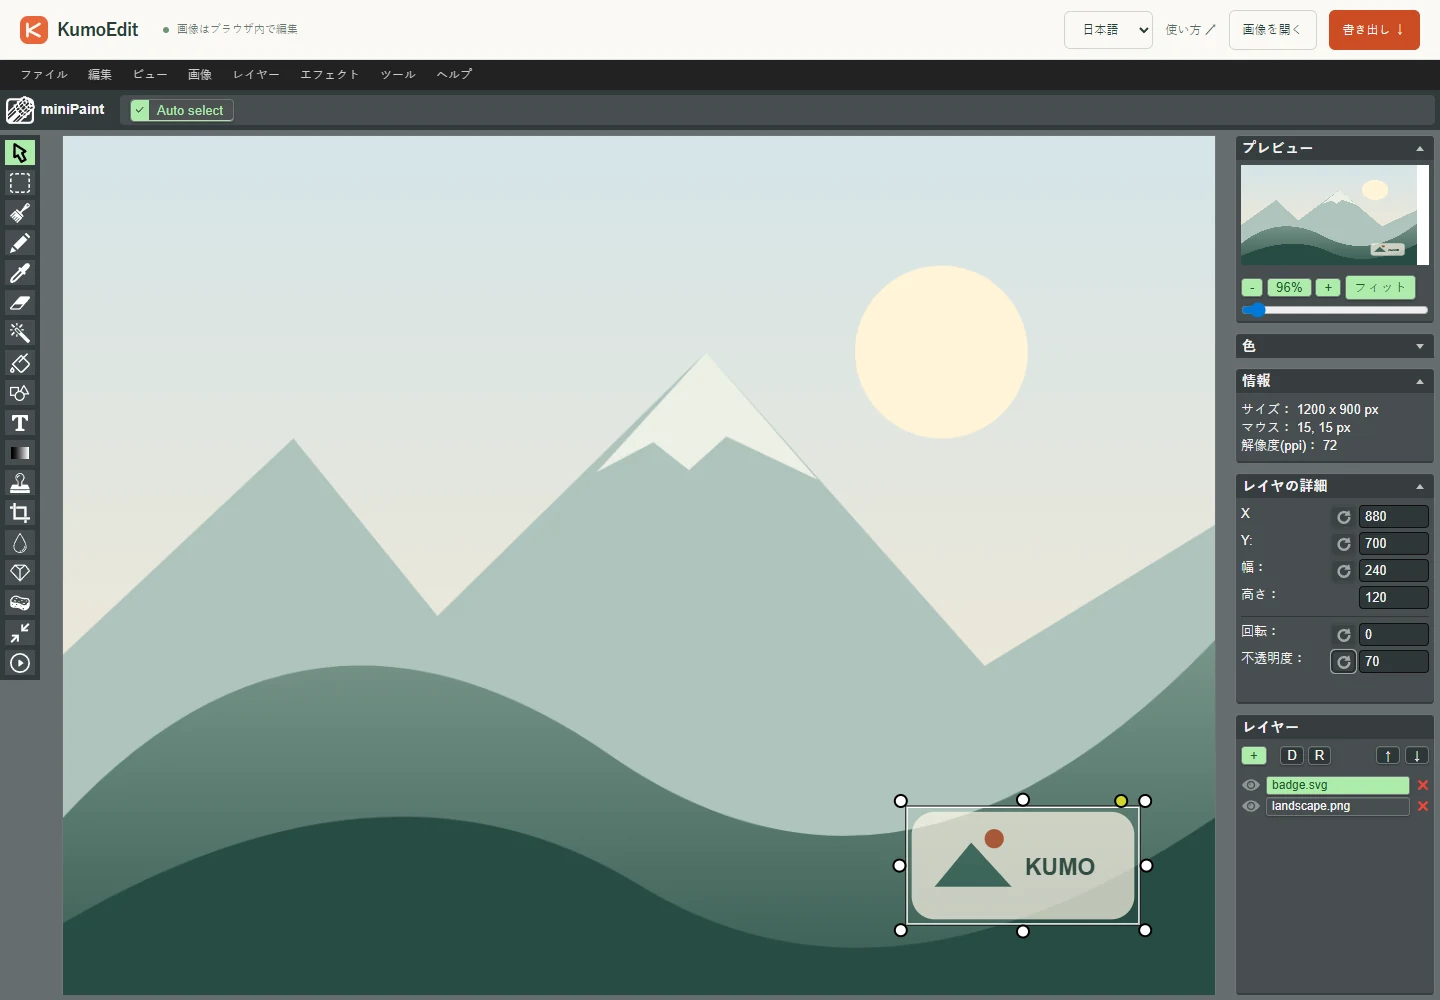This screenshot has height=1000, width=1440.
Task: Activate the Clone stamp tool
Action: (x=20, y=483)
